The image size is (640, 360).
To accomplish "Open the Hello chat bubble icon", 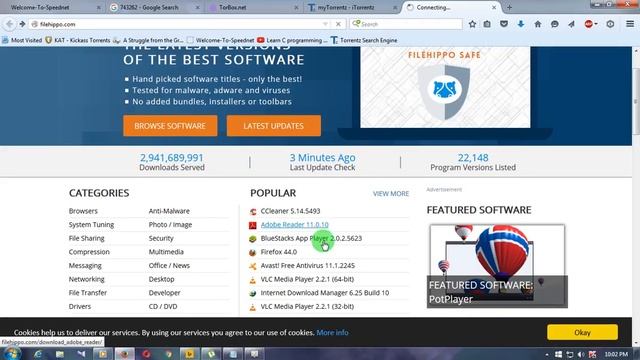I will coord(554,24).
